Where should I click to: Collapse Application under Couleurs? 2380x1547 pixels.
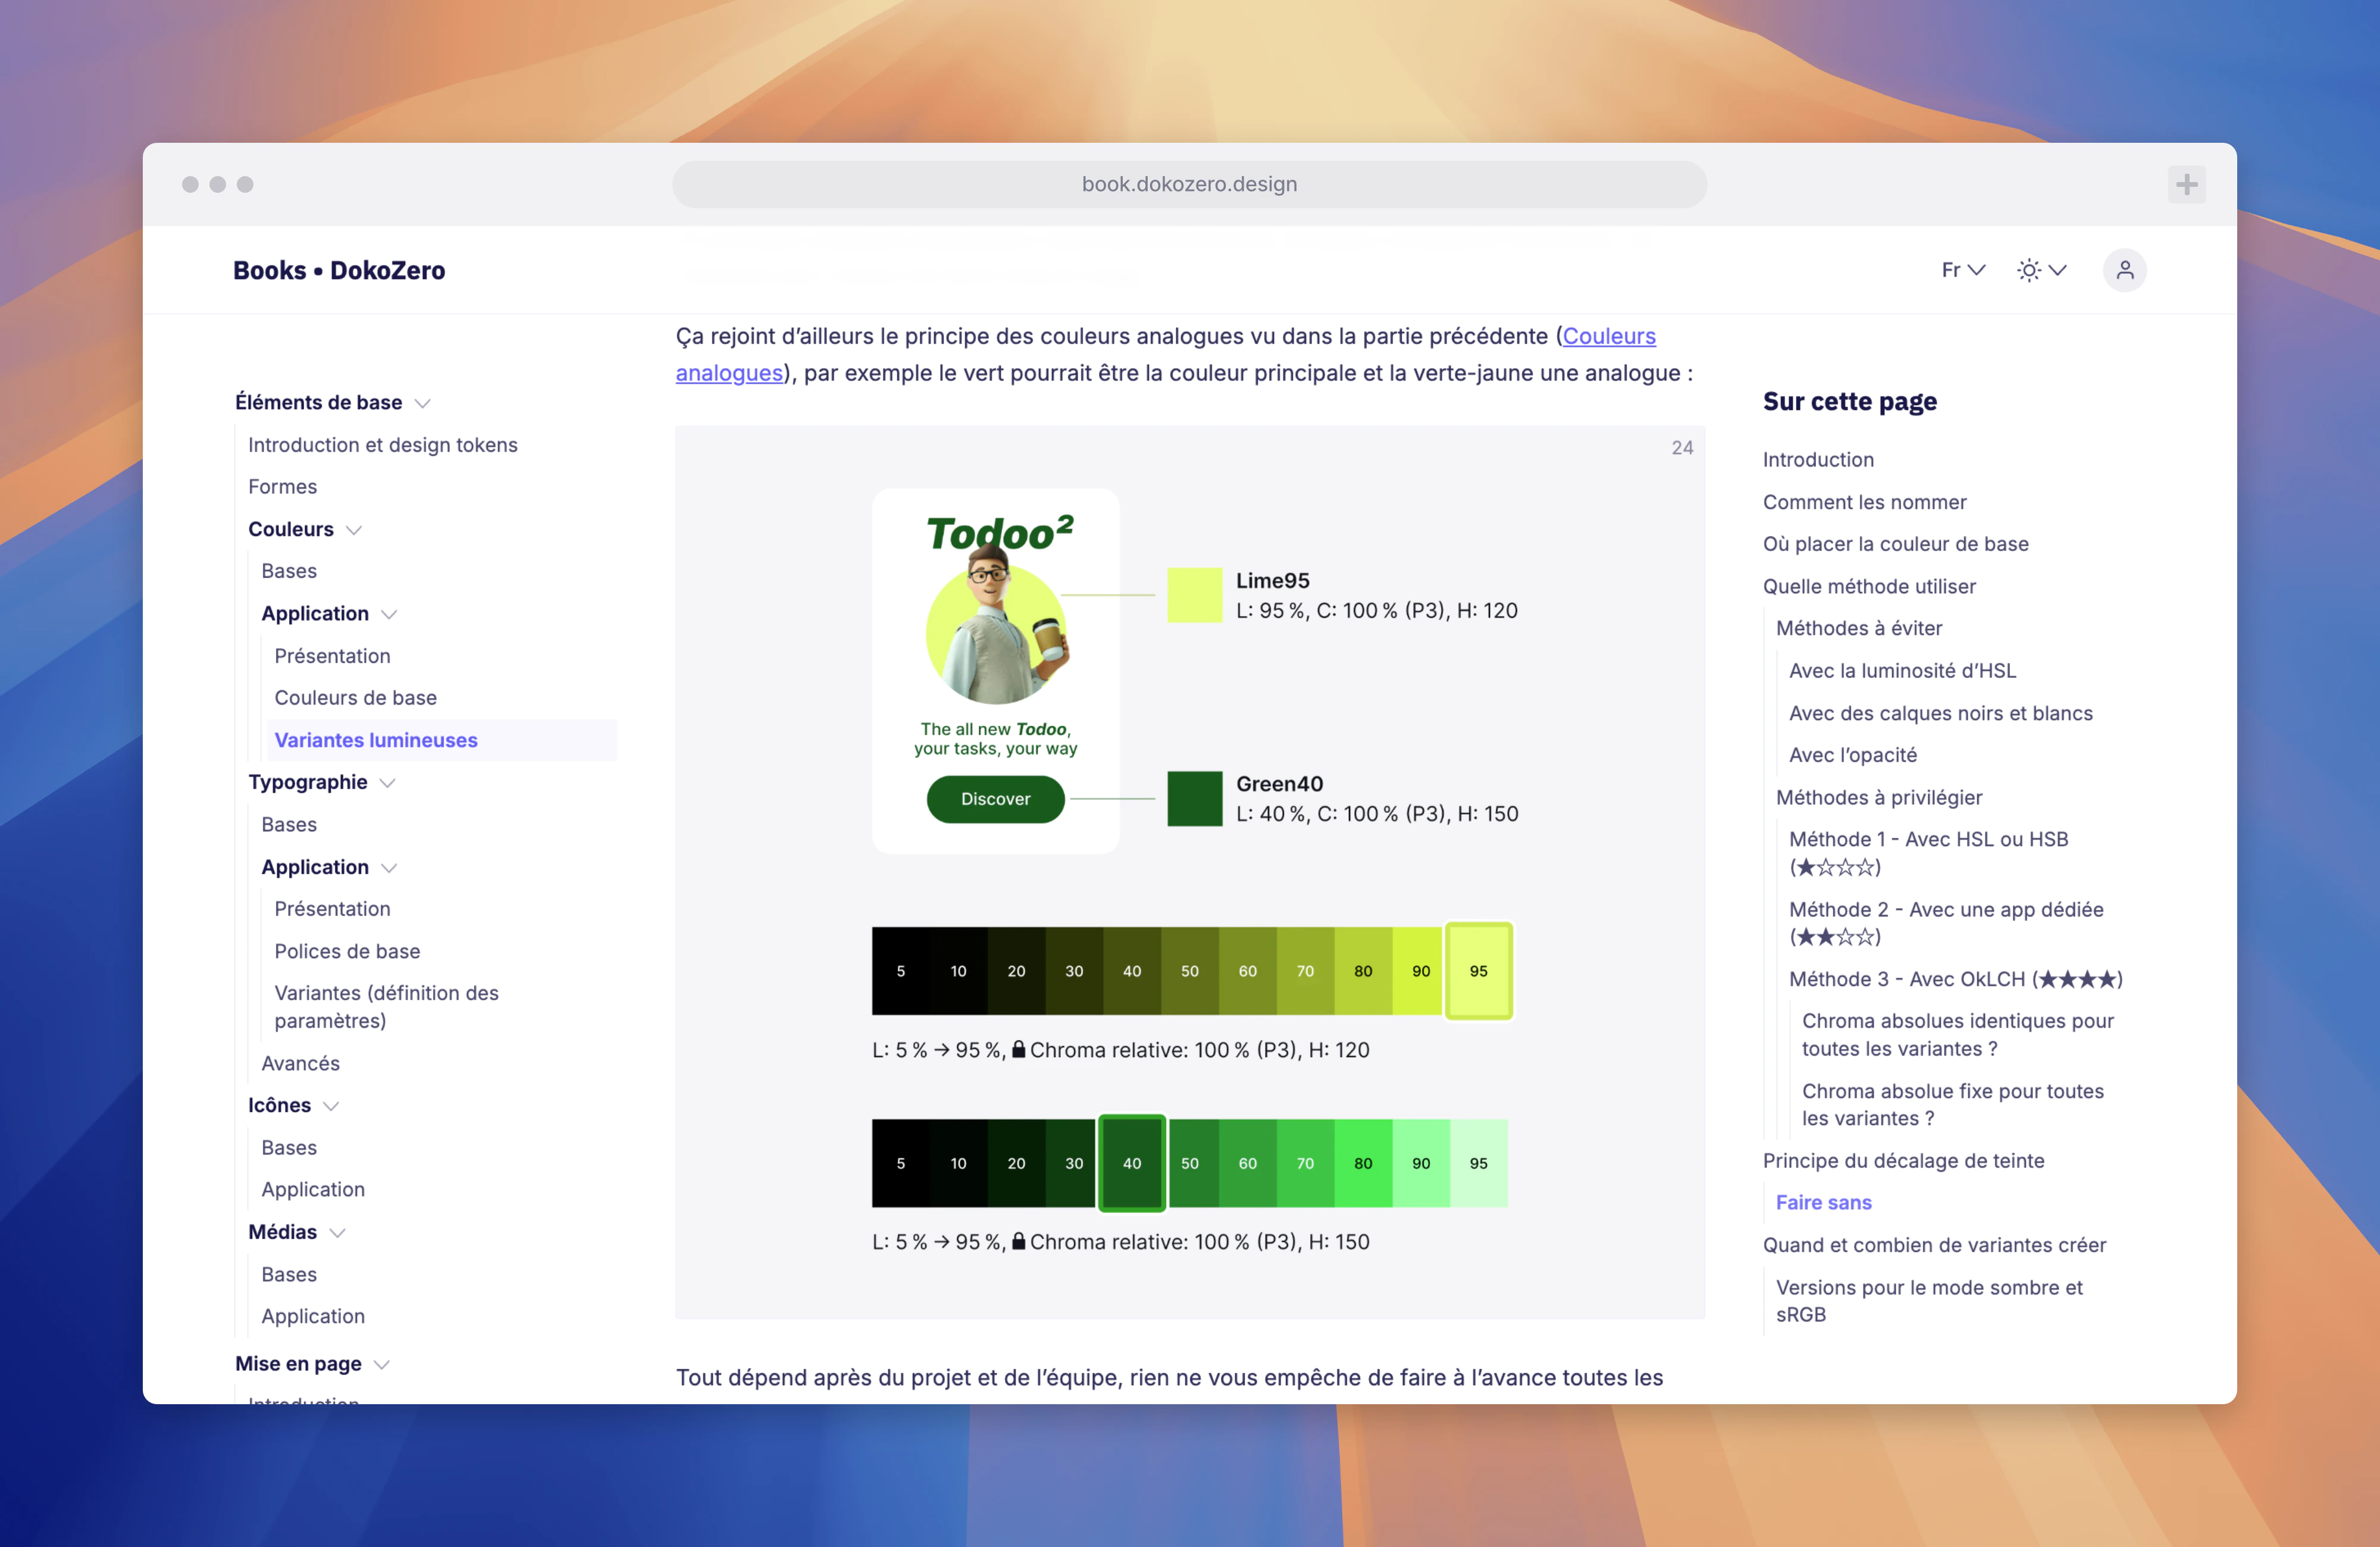click(x=389, y=614)
